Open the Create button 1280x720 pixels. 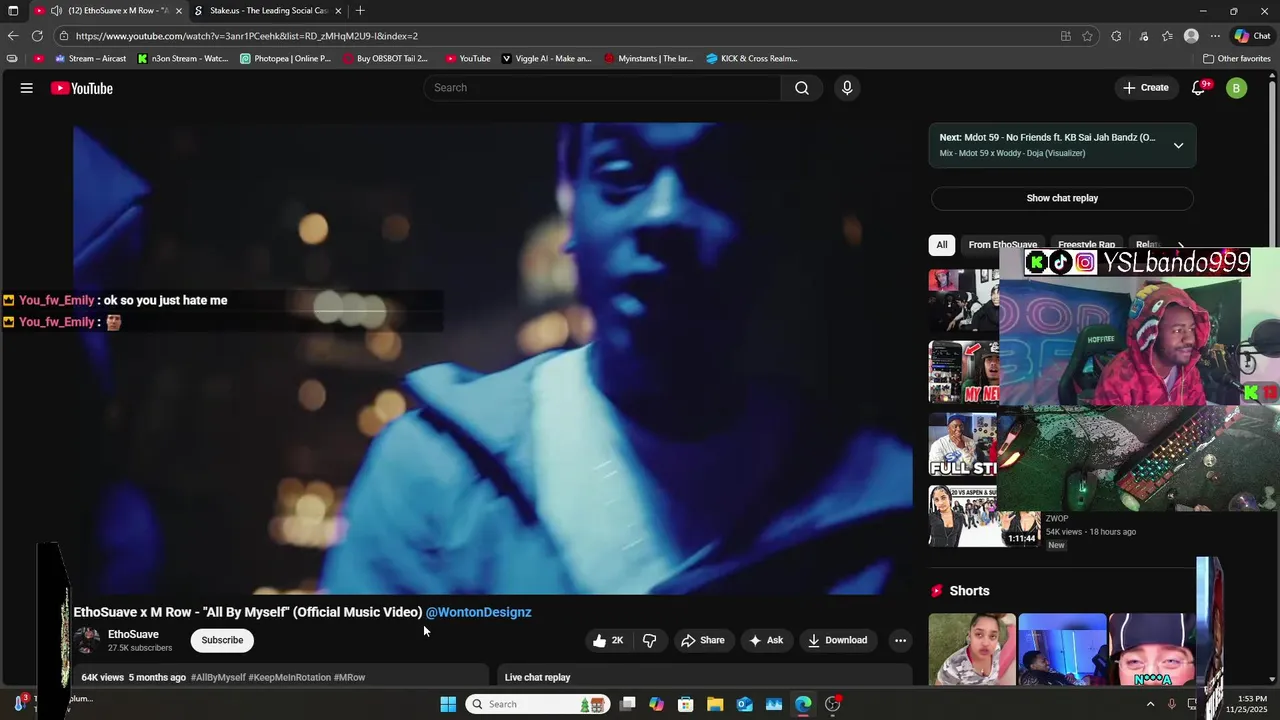pos(1146,88)
